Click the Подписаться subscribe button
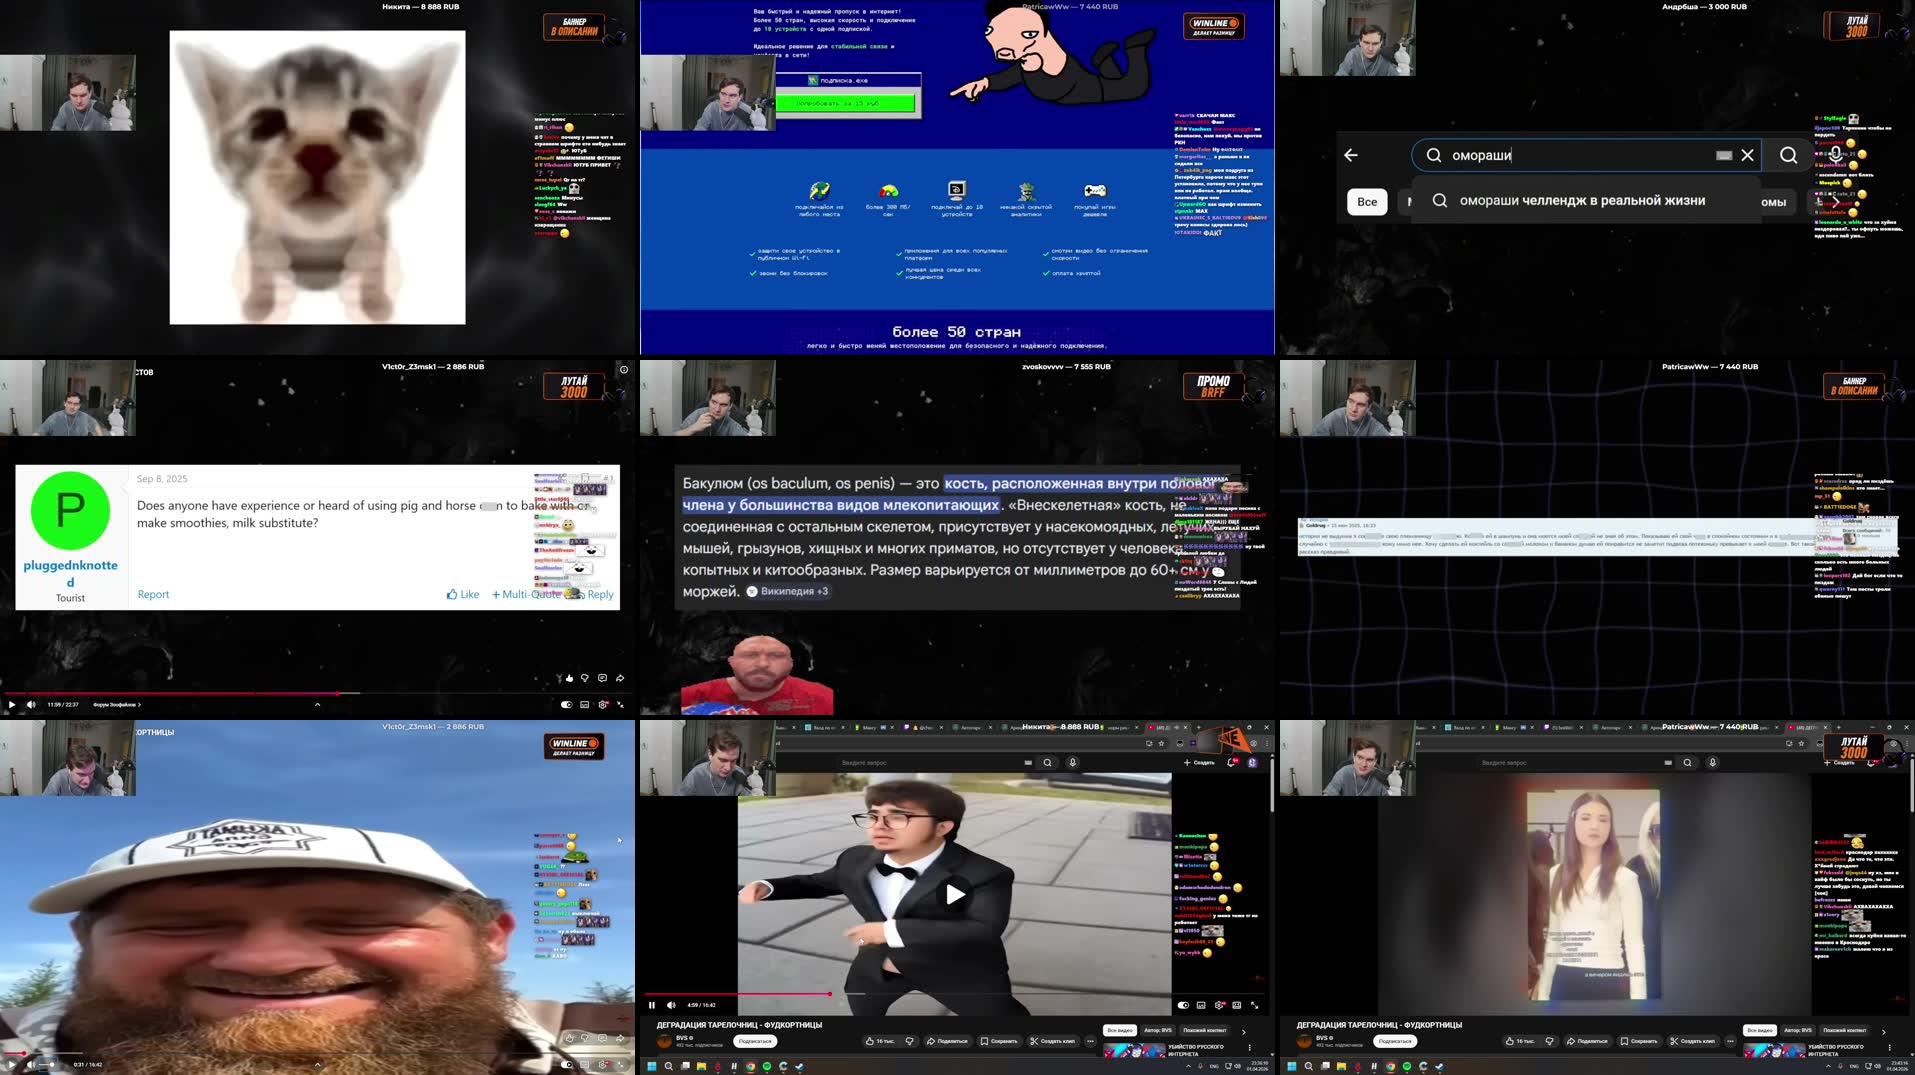This screenshot has height=1075, width=1915. pos(756,1041)
